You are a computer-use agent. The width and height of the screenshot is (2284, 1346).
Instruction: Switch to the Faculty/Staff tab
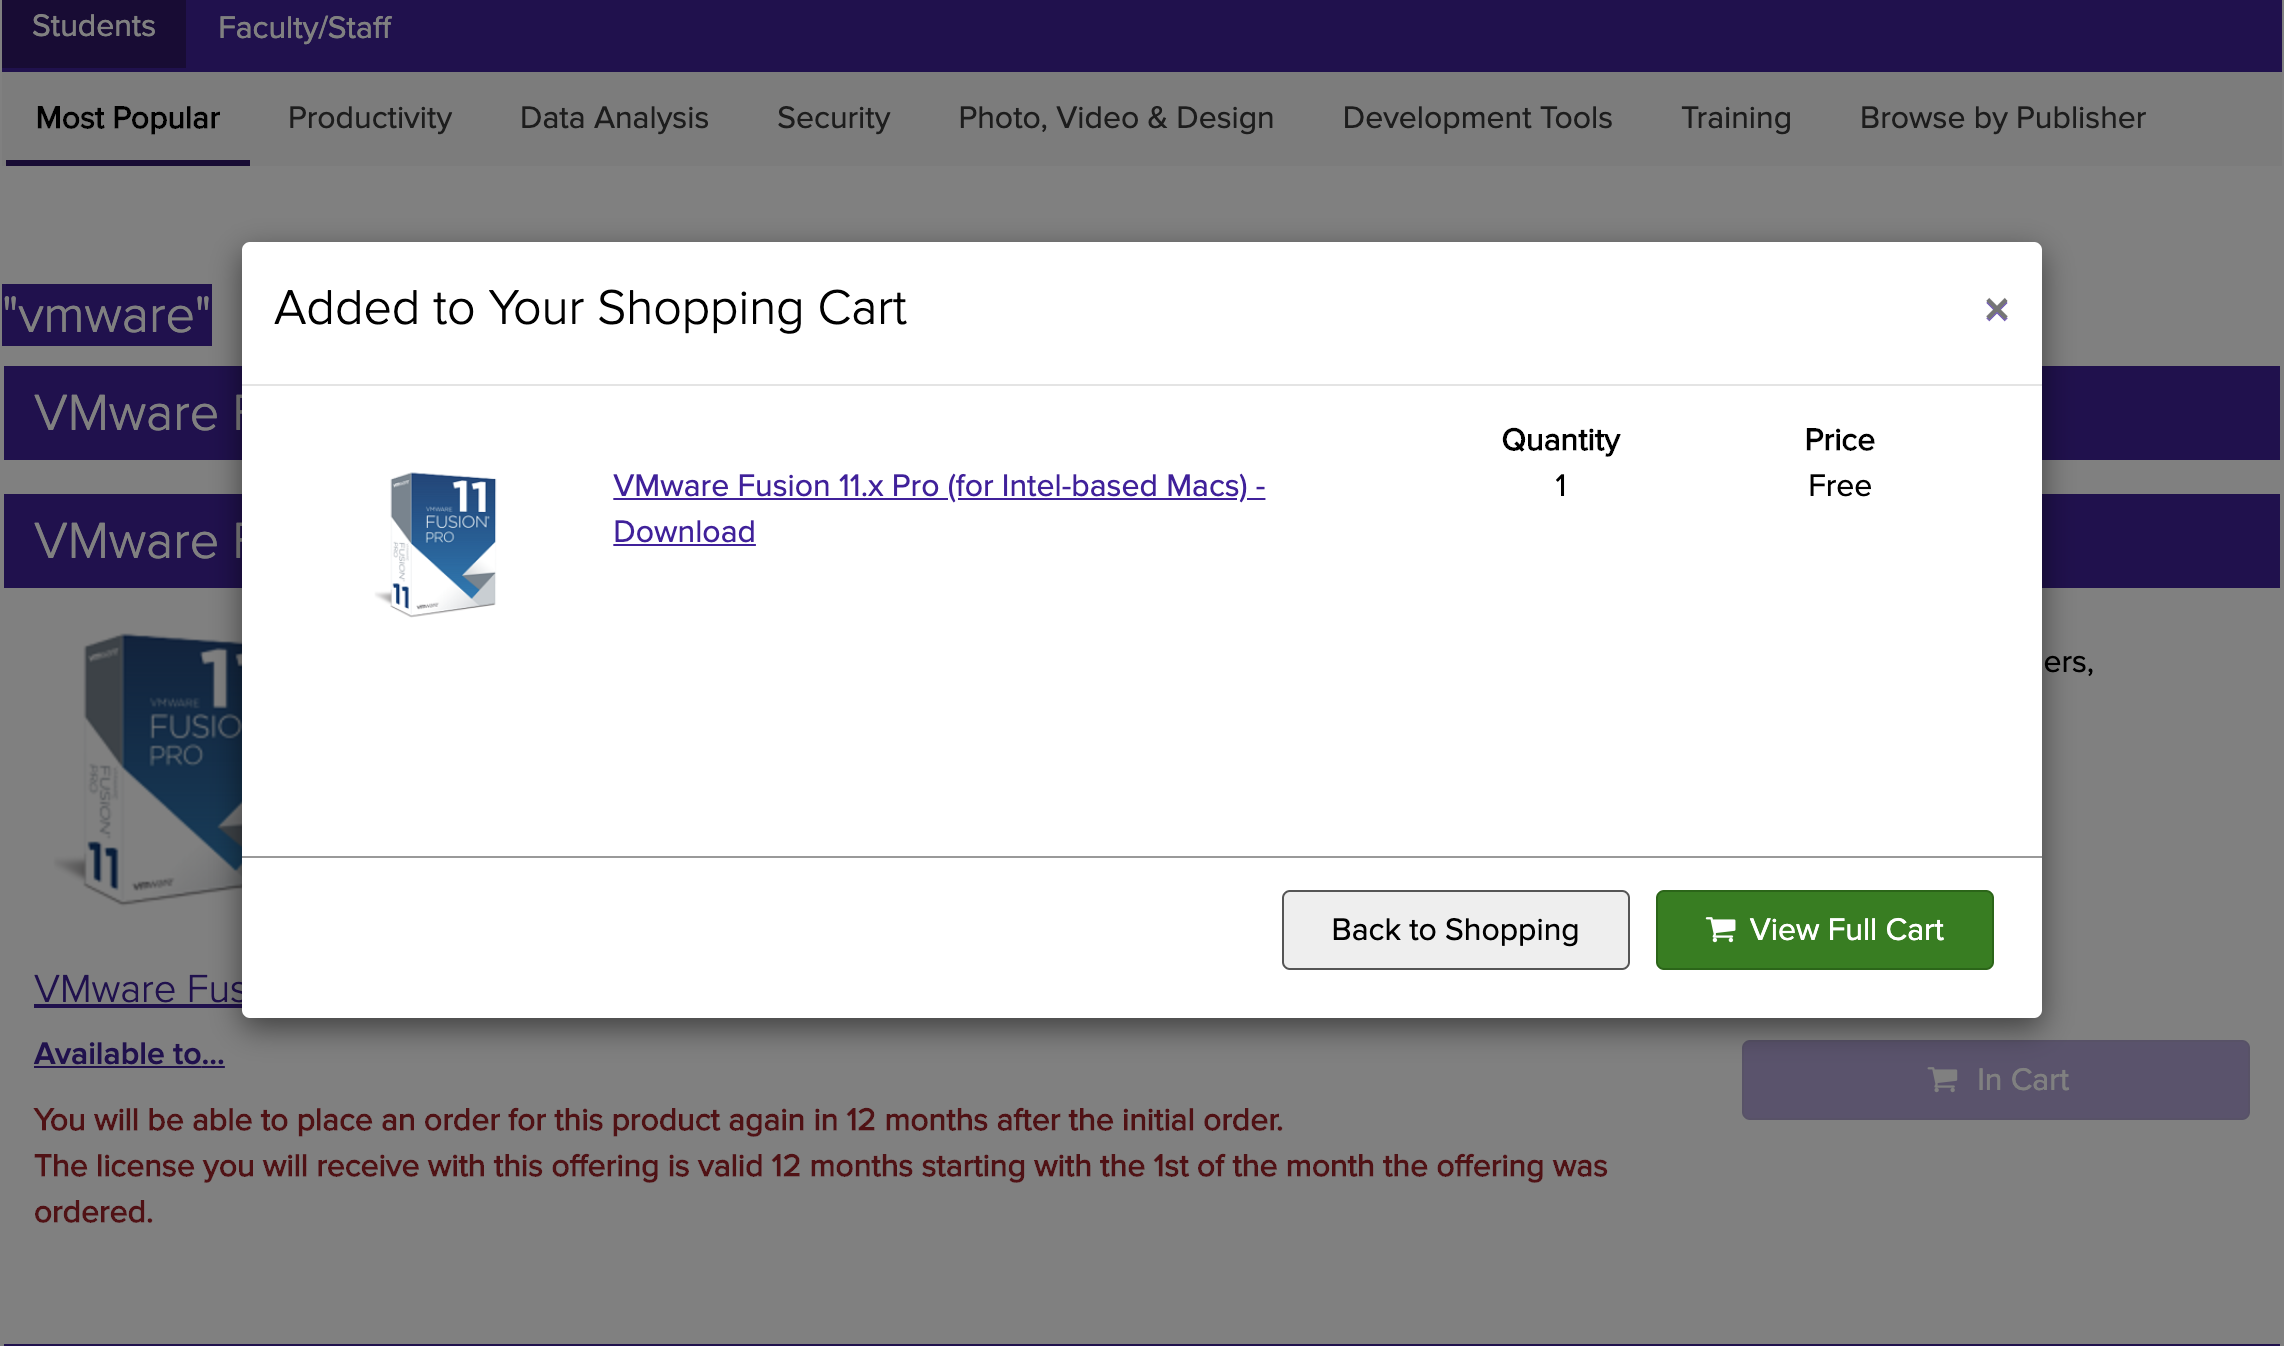point(304,28)
